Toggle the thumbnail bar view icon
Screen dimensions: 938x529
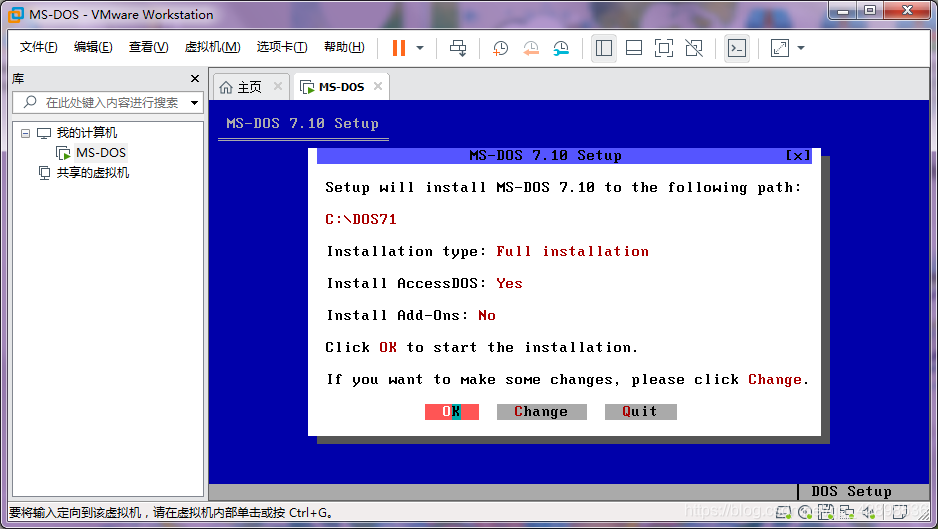[634, 48]
